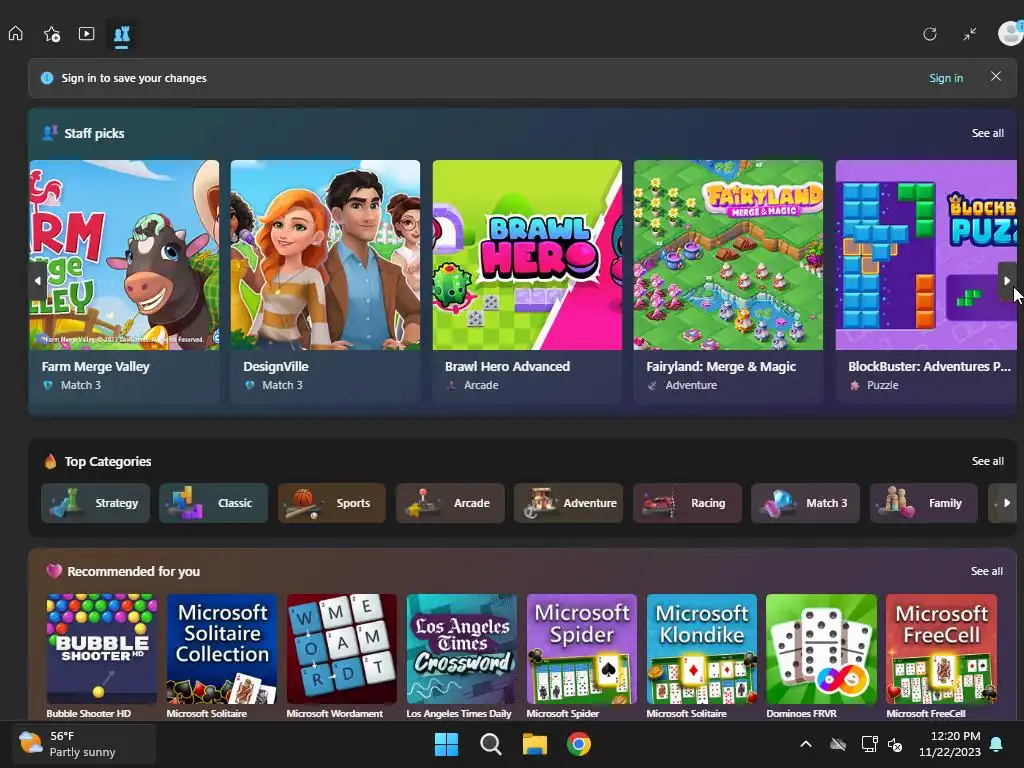Open Bubble Shooter HD game
The image size is (1024, 768).
pyautogui.click(x=101, y=656)
